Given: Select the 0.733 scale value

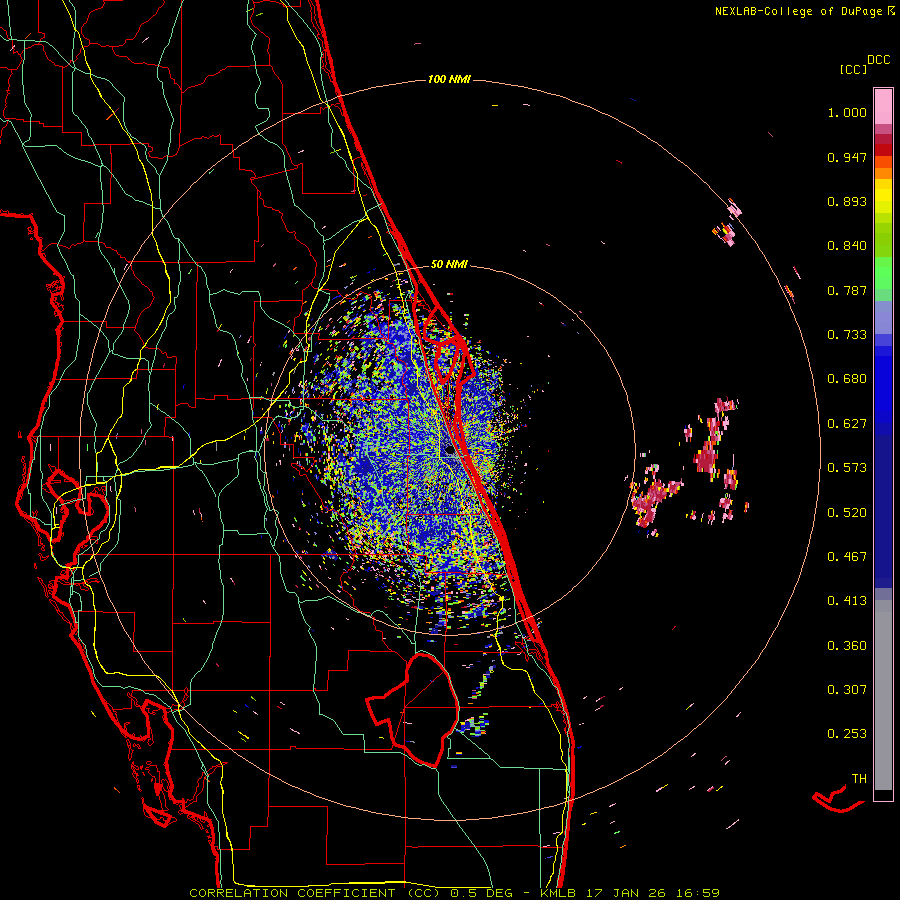Looking at the screenshot, I should pyautogui.click(x=847, y=335).
